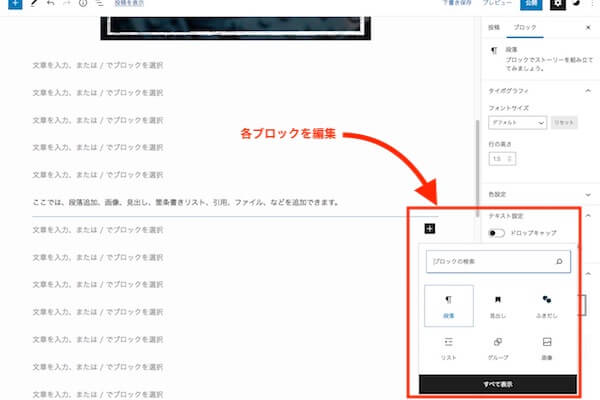Switch to the post (投稿) sidebar tab

494,28
